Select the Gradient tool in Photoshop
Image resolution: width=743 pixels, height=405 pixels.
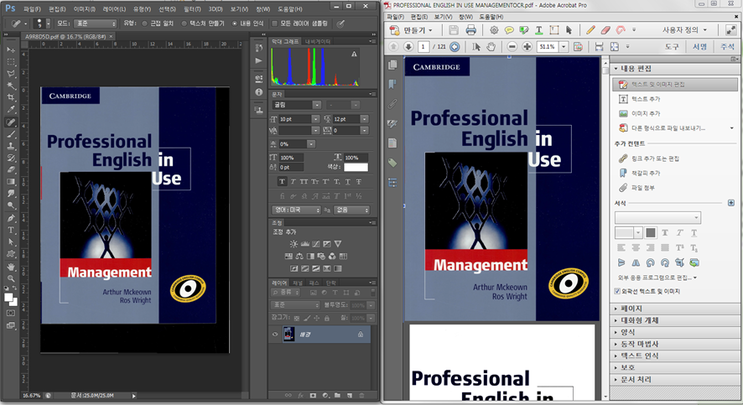click(x=10, y=182)
